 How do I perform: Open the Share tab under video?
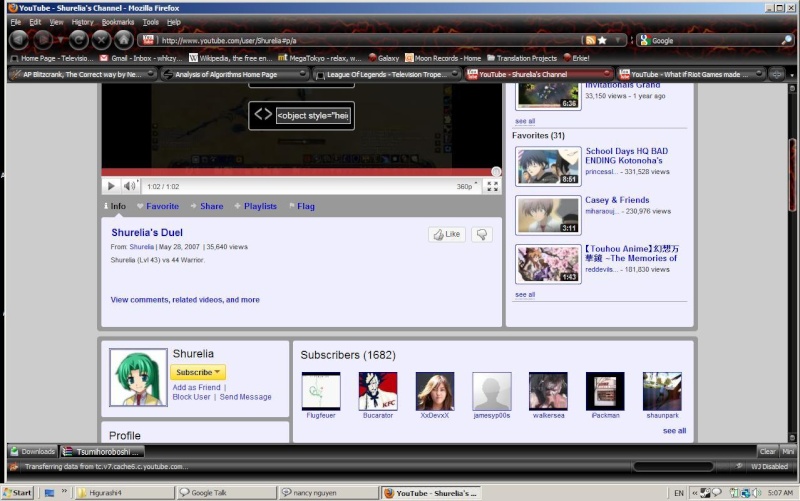pos(207,206)
